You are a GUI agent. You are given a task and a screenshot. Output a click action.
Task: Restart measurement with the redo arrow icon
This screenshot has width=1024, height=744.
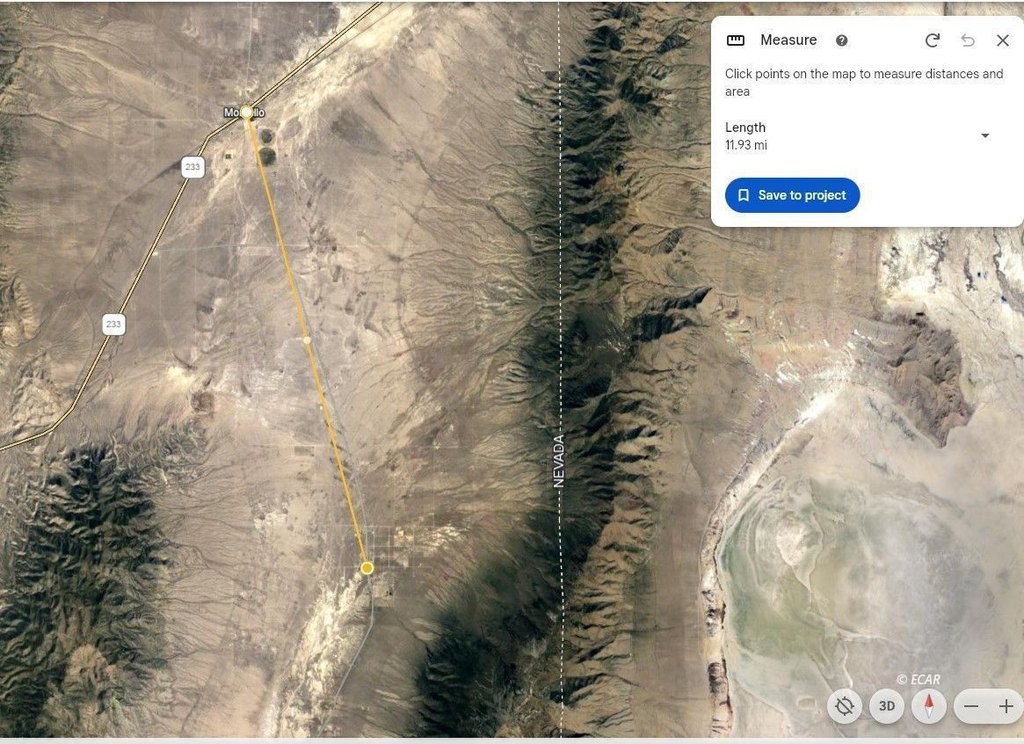(x=933, y=40)
